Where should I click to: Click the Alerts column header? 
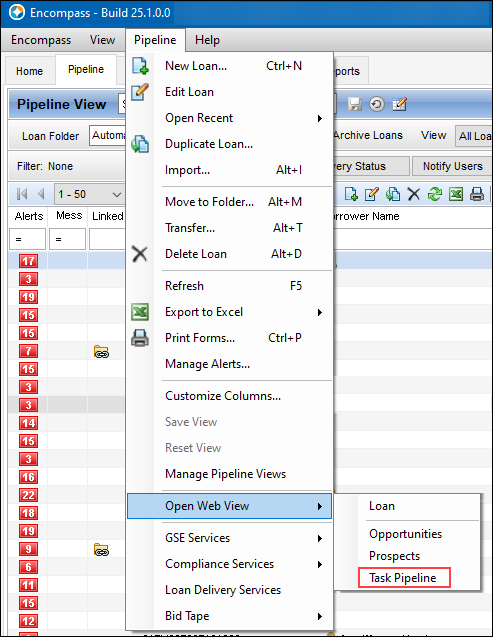point(28,216)
